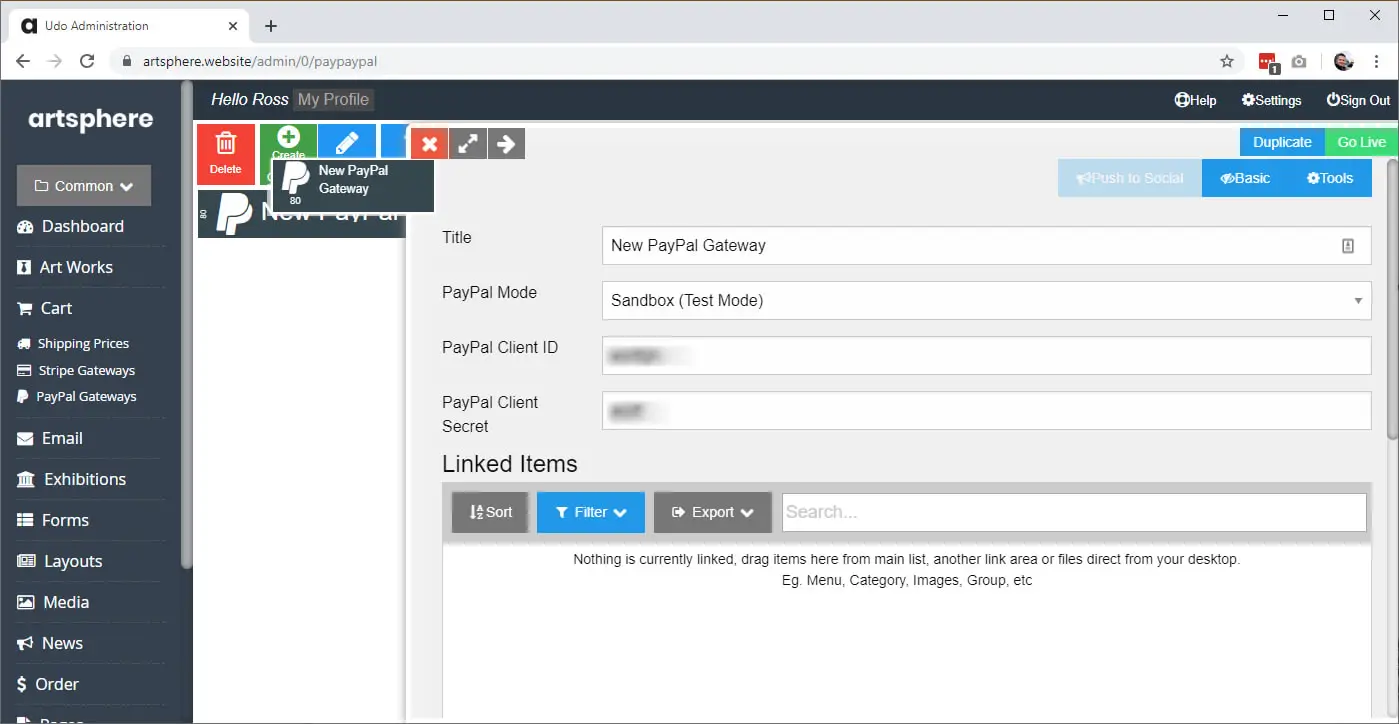1399x724 pixels.
Task: Open the Media section in sidebar
Action: pos(64,602)
